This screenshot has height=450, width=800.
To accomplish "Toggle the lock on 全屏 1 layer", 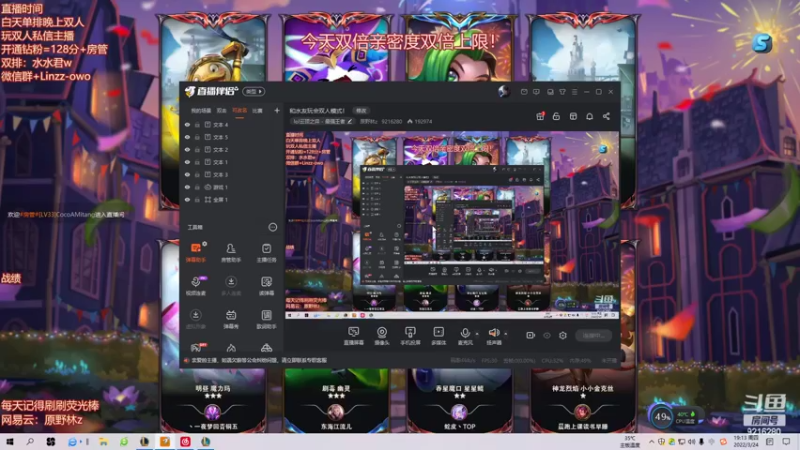I will pos(197,199).
